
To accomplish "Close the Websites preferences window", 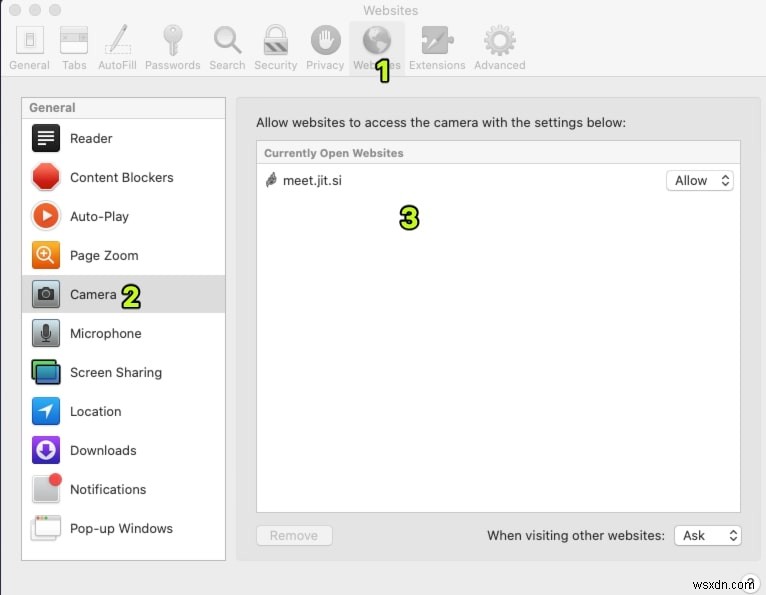I will coord(15,10).
